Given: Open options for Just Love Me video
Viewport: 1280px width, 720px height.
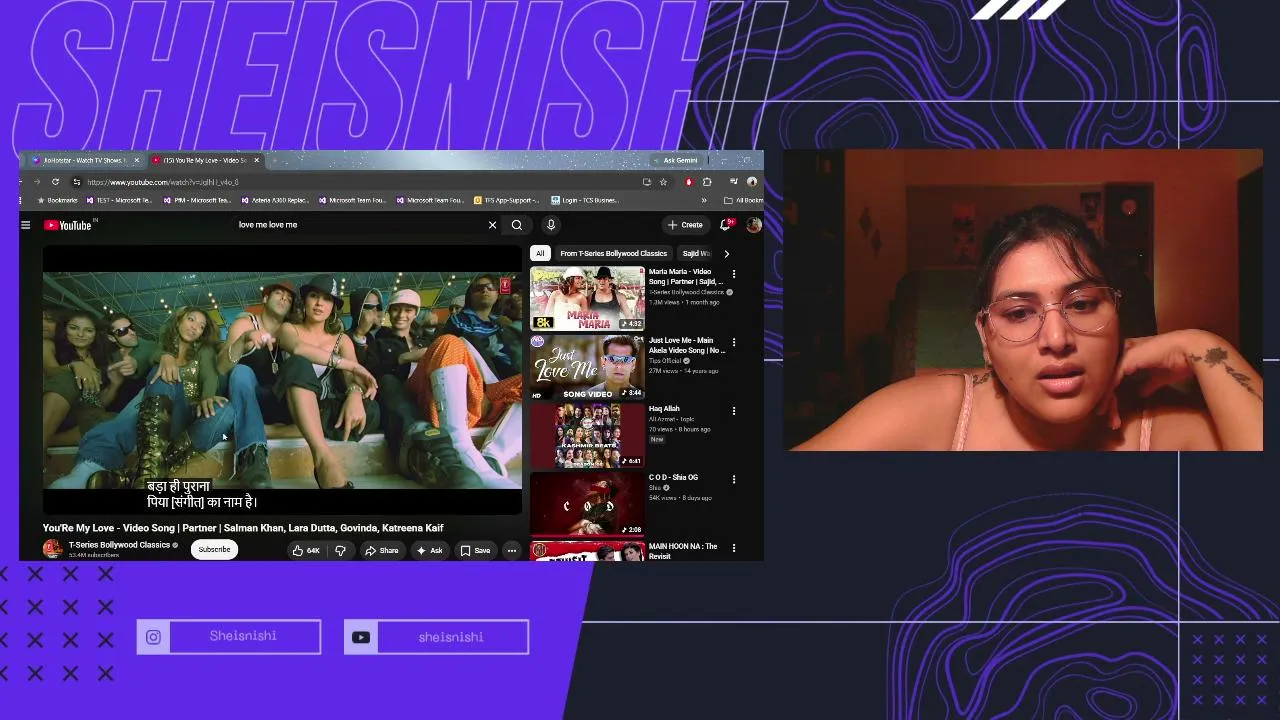Looking at the screenshot, I should pos(733,342).
